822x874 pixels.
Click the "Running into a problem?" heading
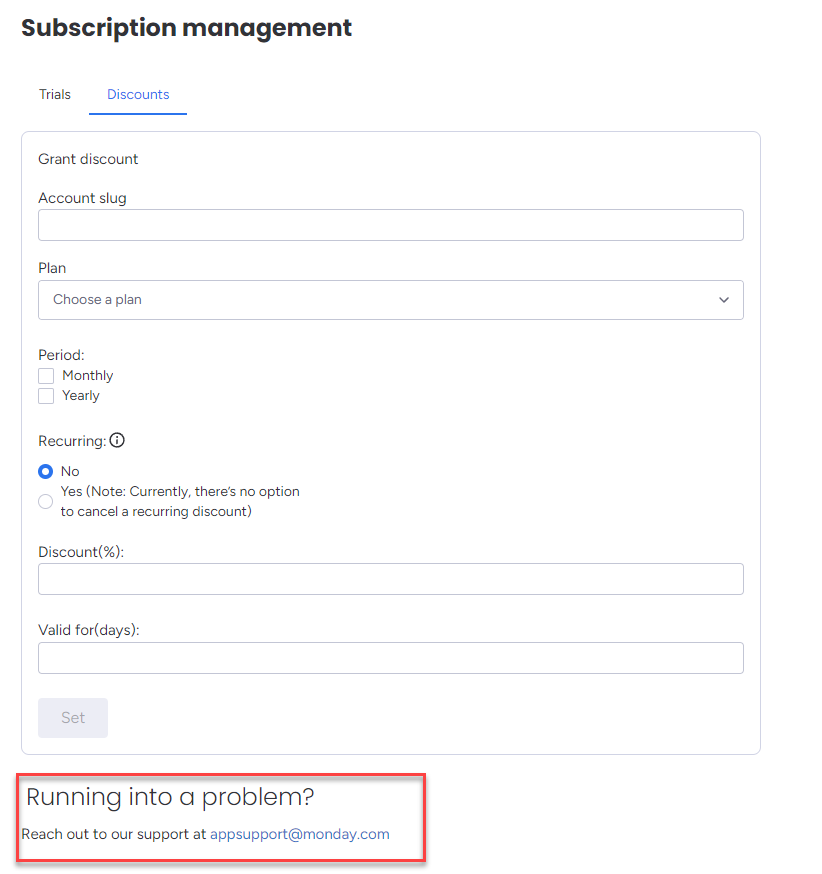tap(171, 797)
